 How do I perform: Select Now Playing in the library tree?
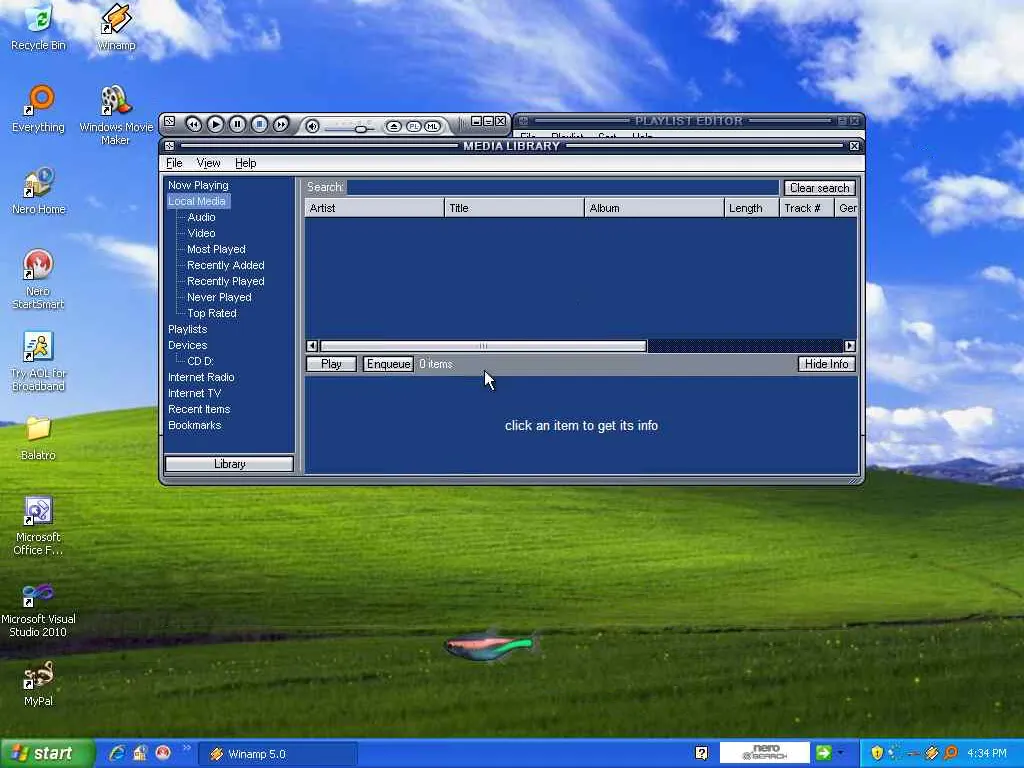click(x=198, y=185)
